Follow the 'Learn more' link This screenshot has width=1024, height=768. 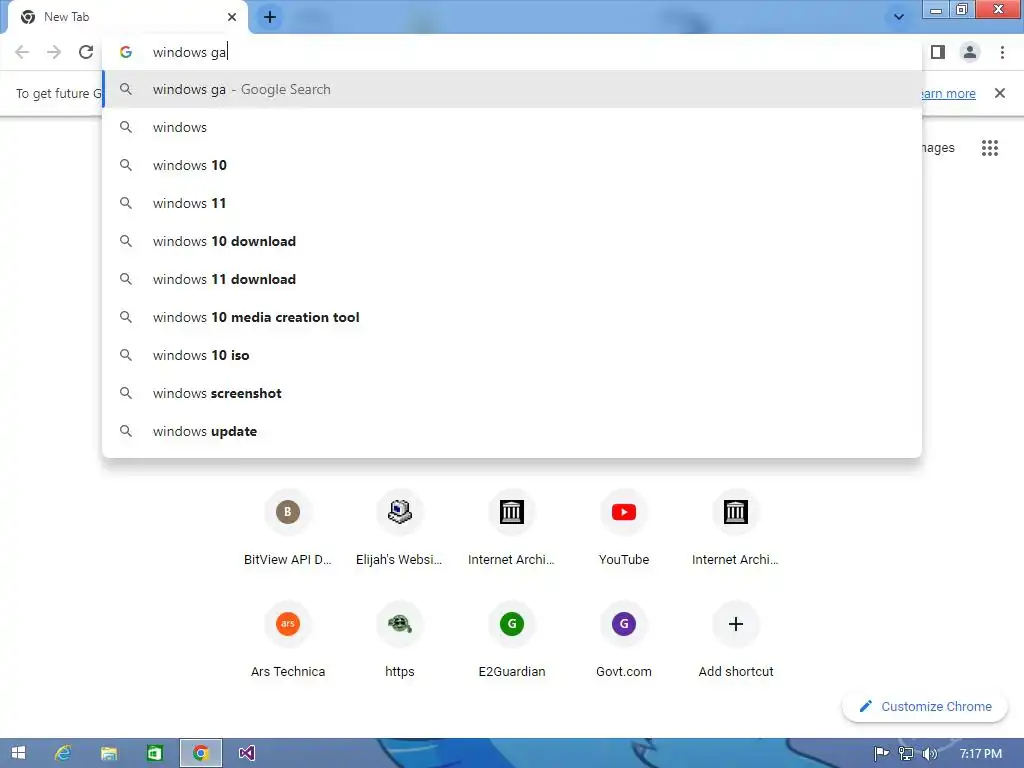(948, 93)
